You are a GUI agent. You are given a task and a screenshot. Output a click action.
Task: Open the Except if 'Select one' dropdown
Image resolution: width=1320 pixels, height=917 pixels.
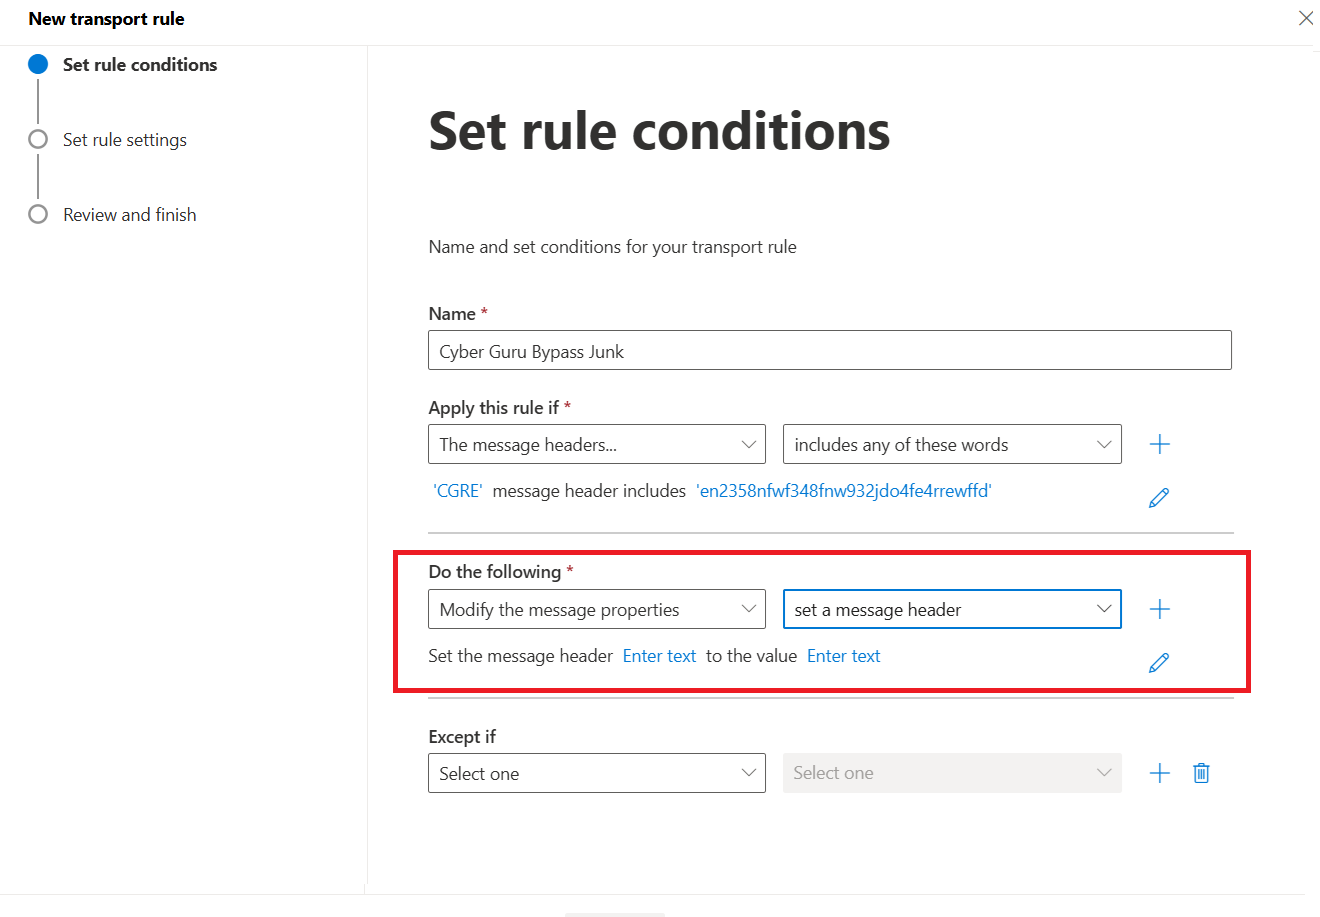point(597,773)
